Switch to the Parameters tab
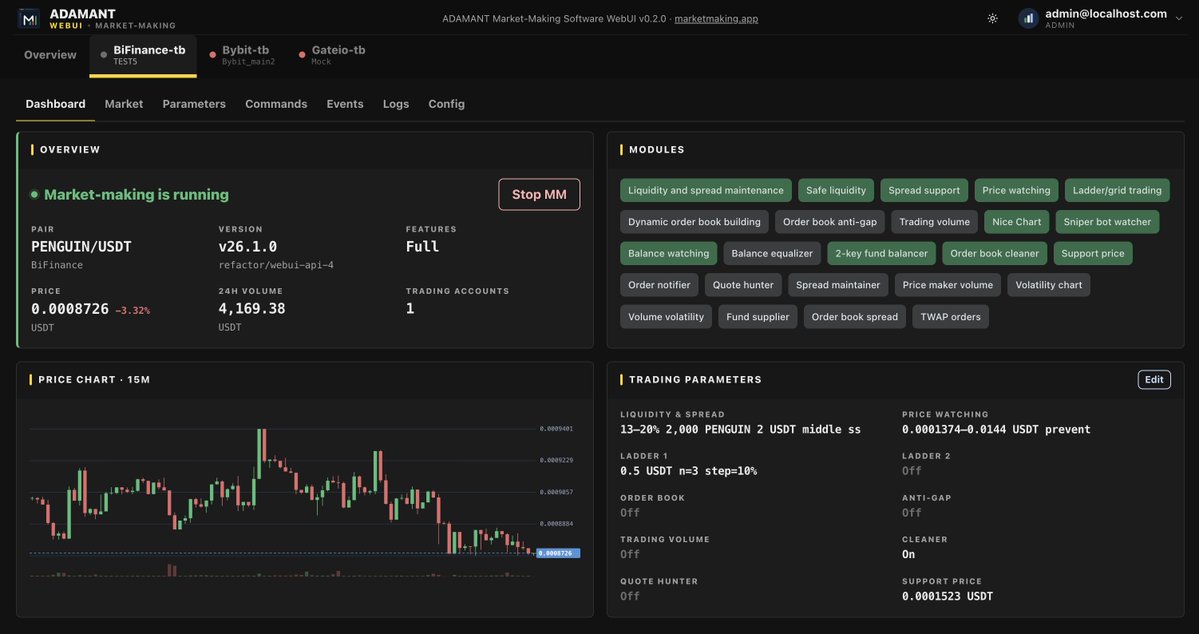The height and width of the screenshot is (634, 1199). click(193, 104)
